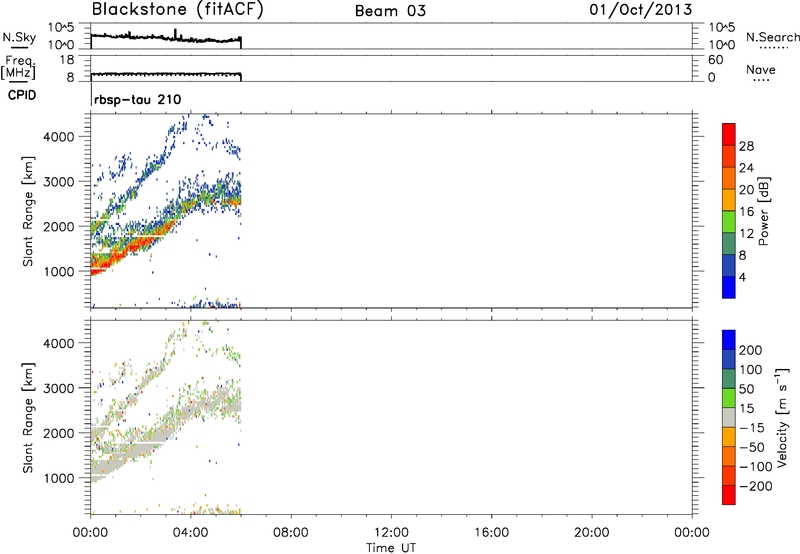This screenshot has width=800, height=554.
Task: Click the Freq. [MHz] axis label
Action: pyautogui.click(x=18, y=67)
